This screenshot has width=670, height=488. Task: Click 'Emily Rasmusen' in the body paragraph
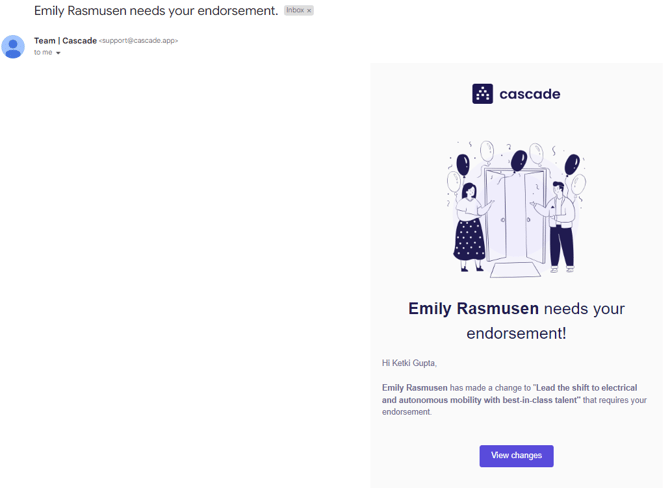(x=414, y=388)
